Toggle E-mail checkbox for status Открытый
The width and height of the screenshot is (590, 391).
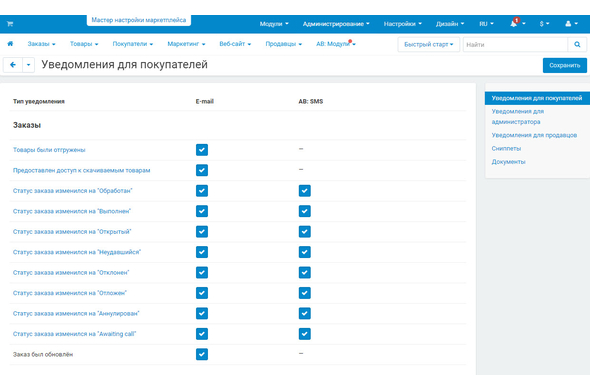202,231
